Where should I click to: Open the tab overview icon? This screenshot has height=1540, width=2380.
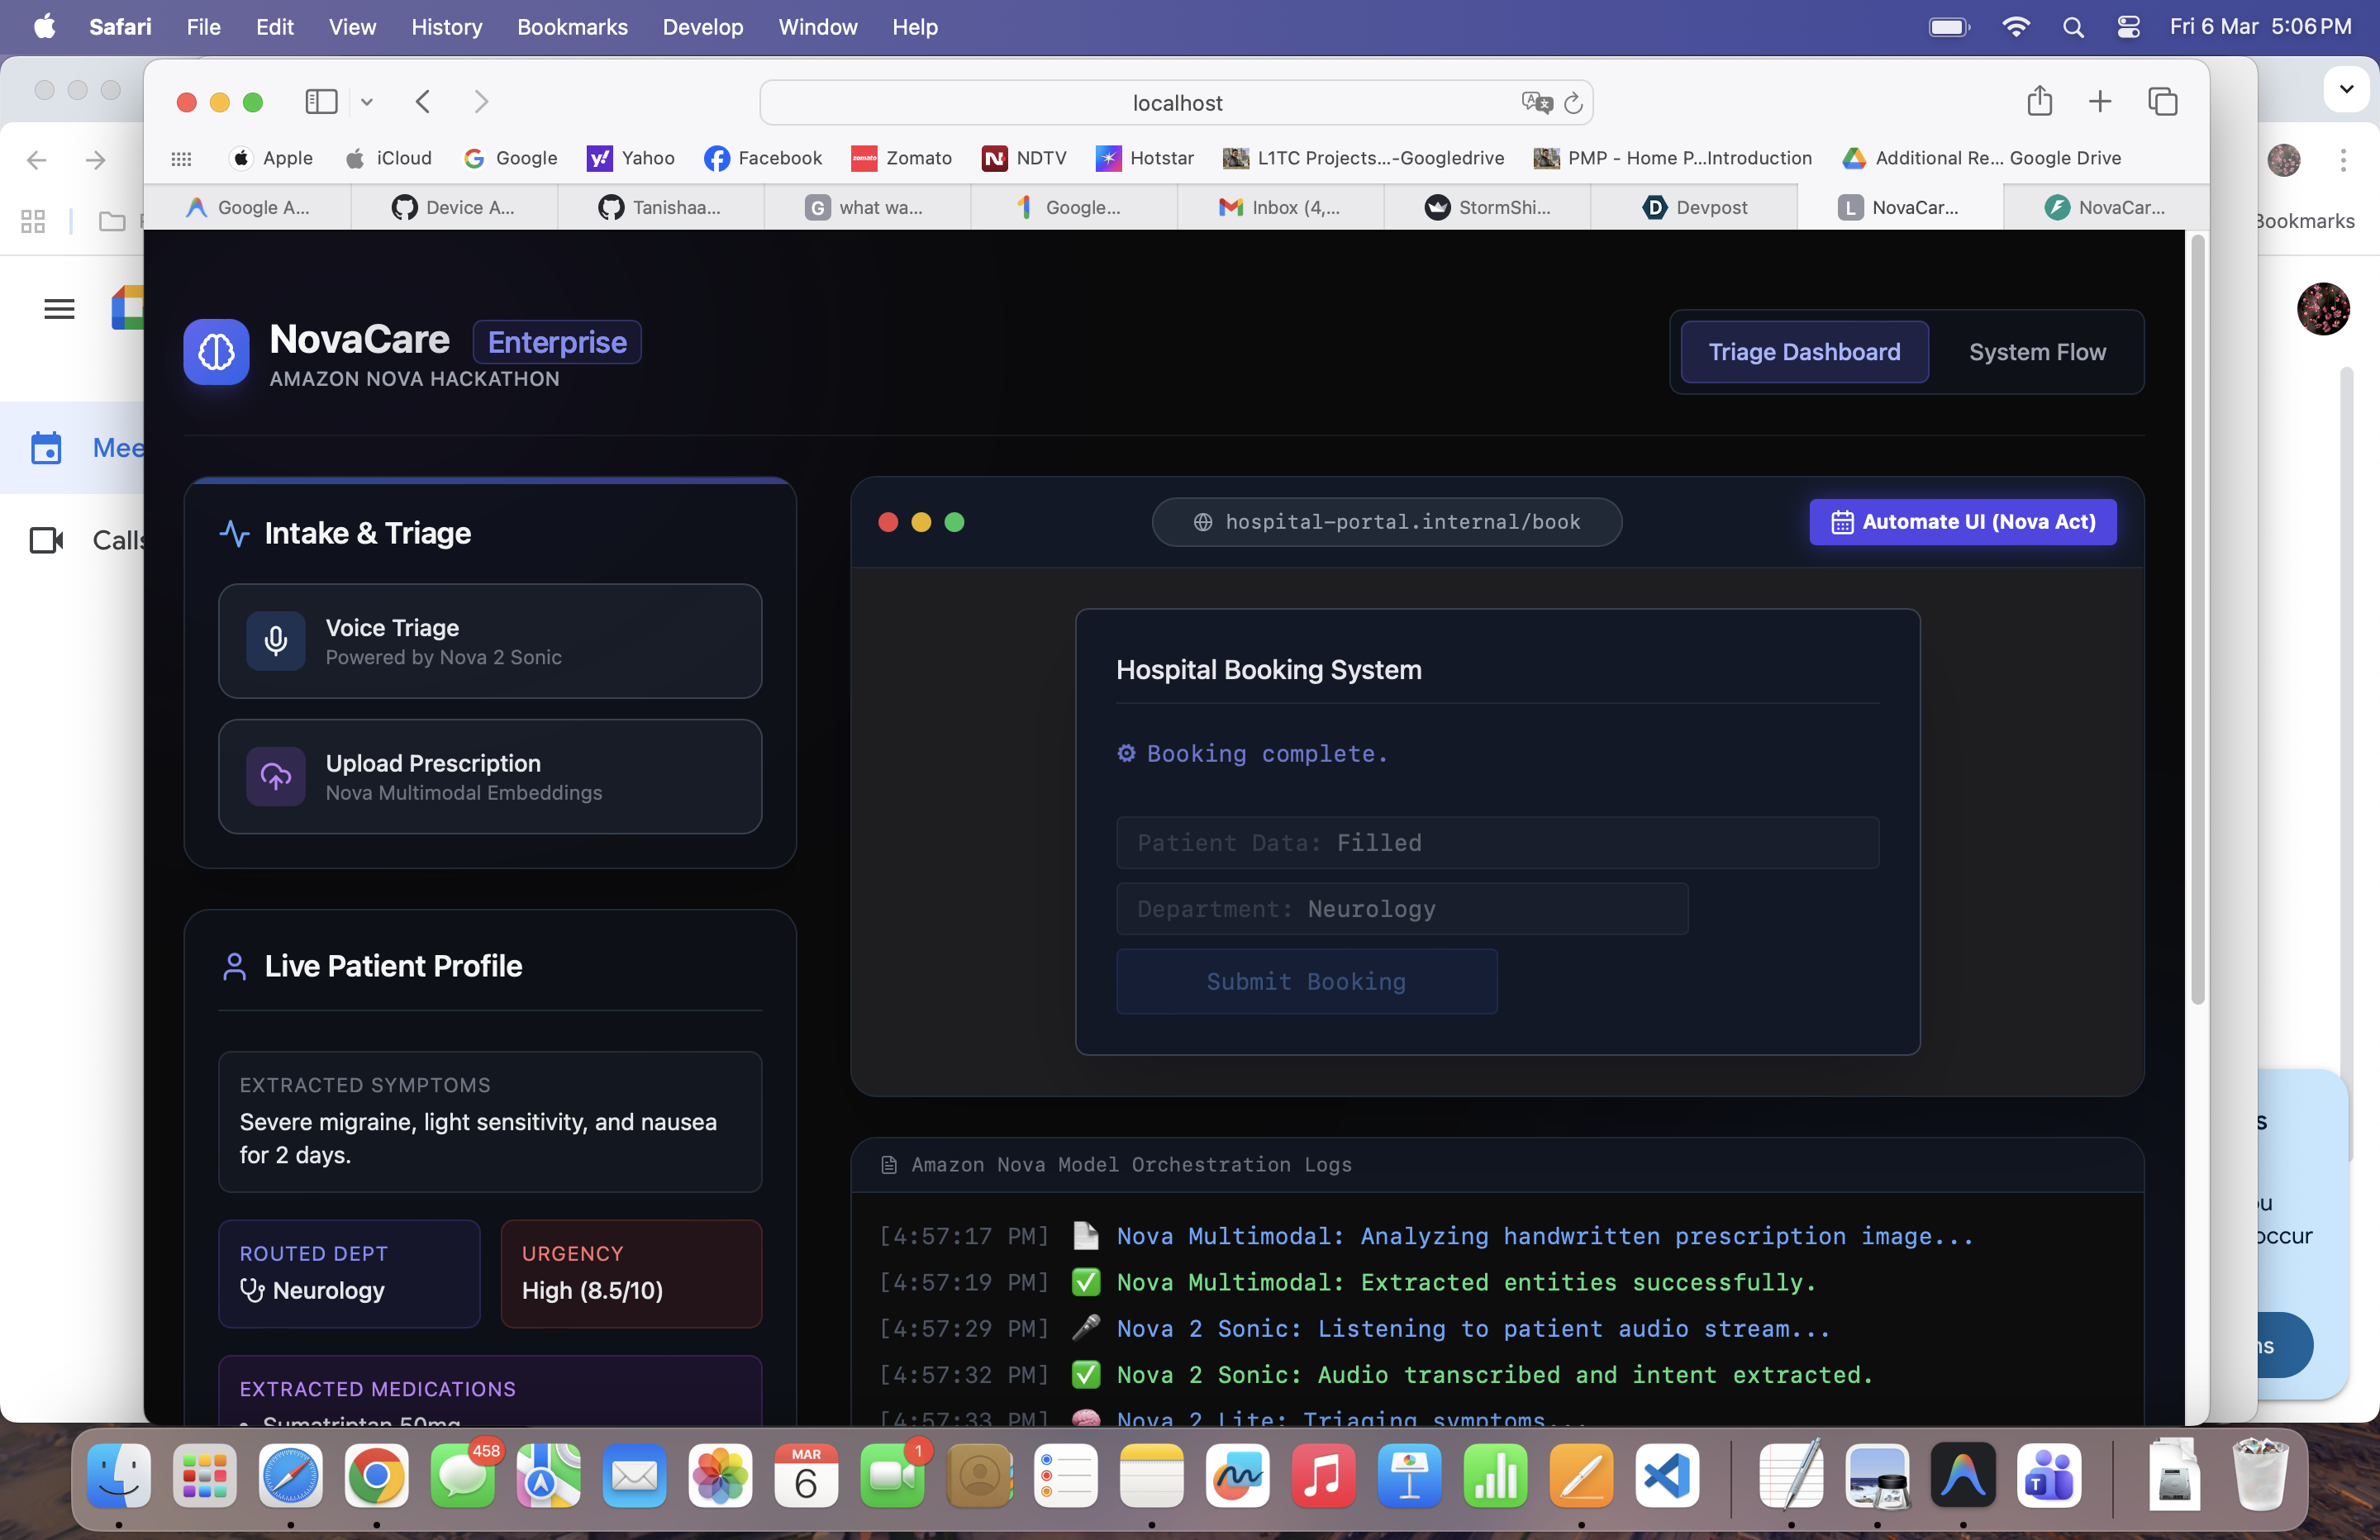point(2162,101)
